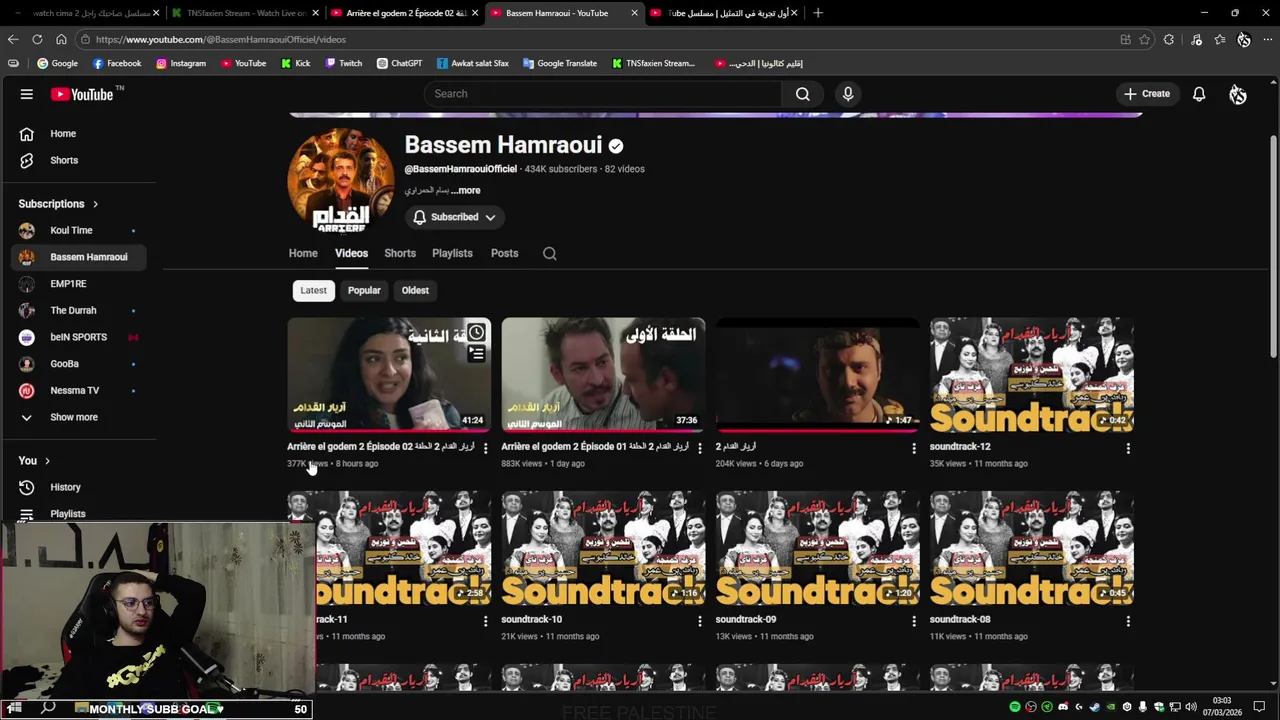Select the Oldest sort chip
Image resolution: width=1280 pixels, height=720 pixels.
(x=415, y=290)
